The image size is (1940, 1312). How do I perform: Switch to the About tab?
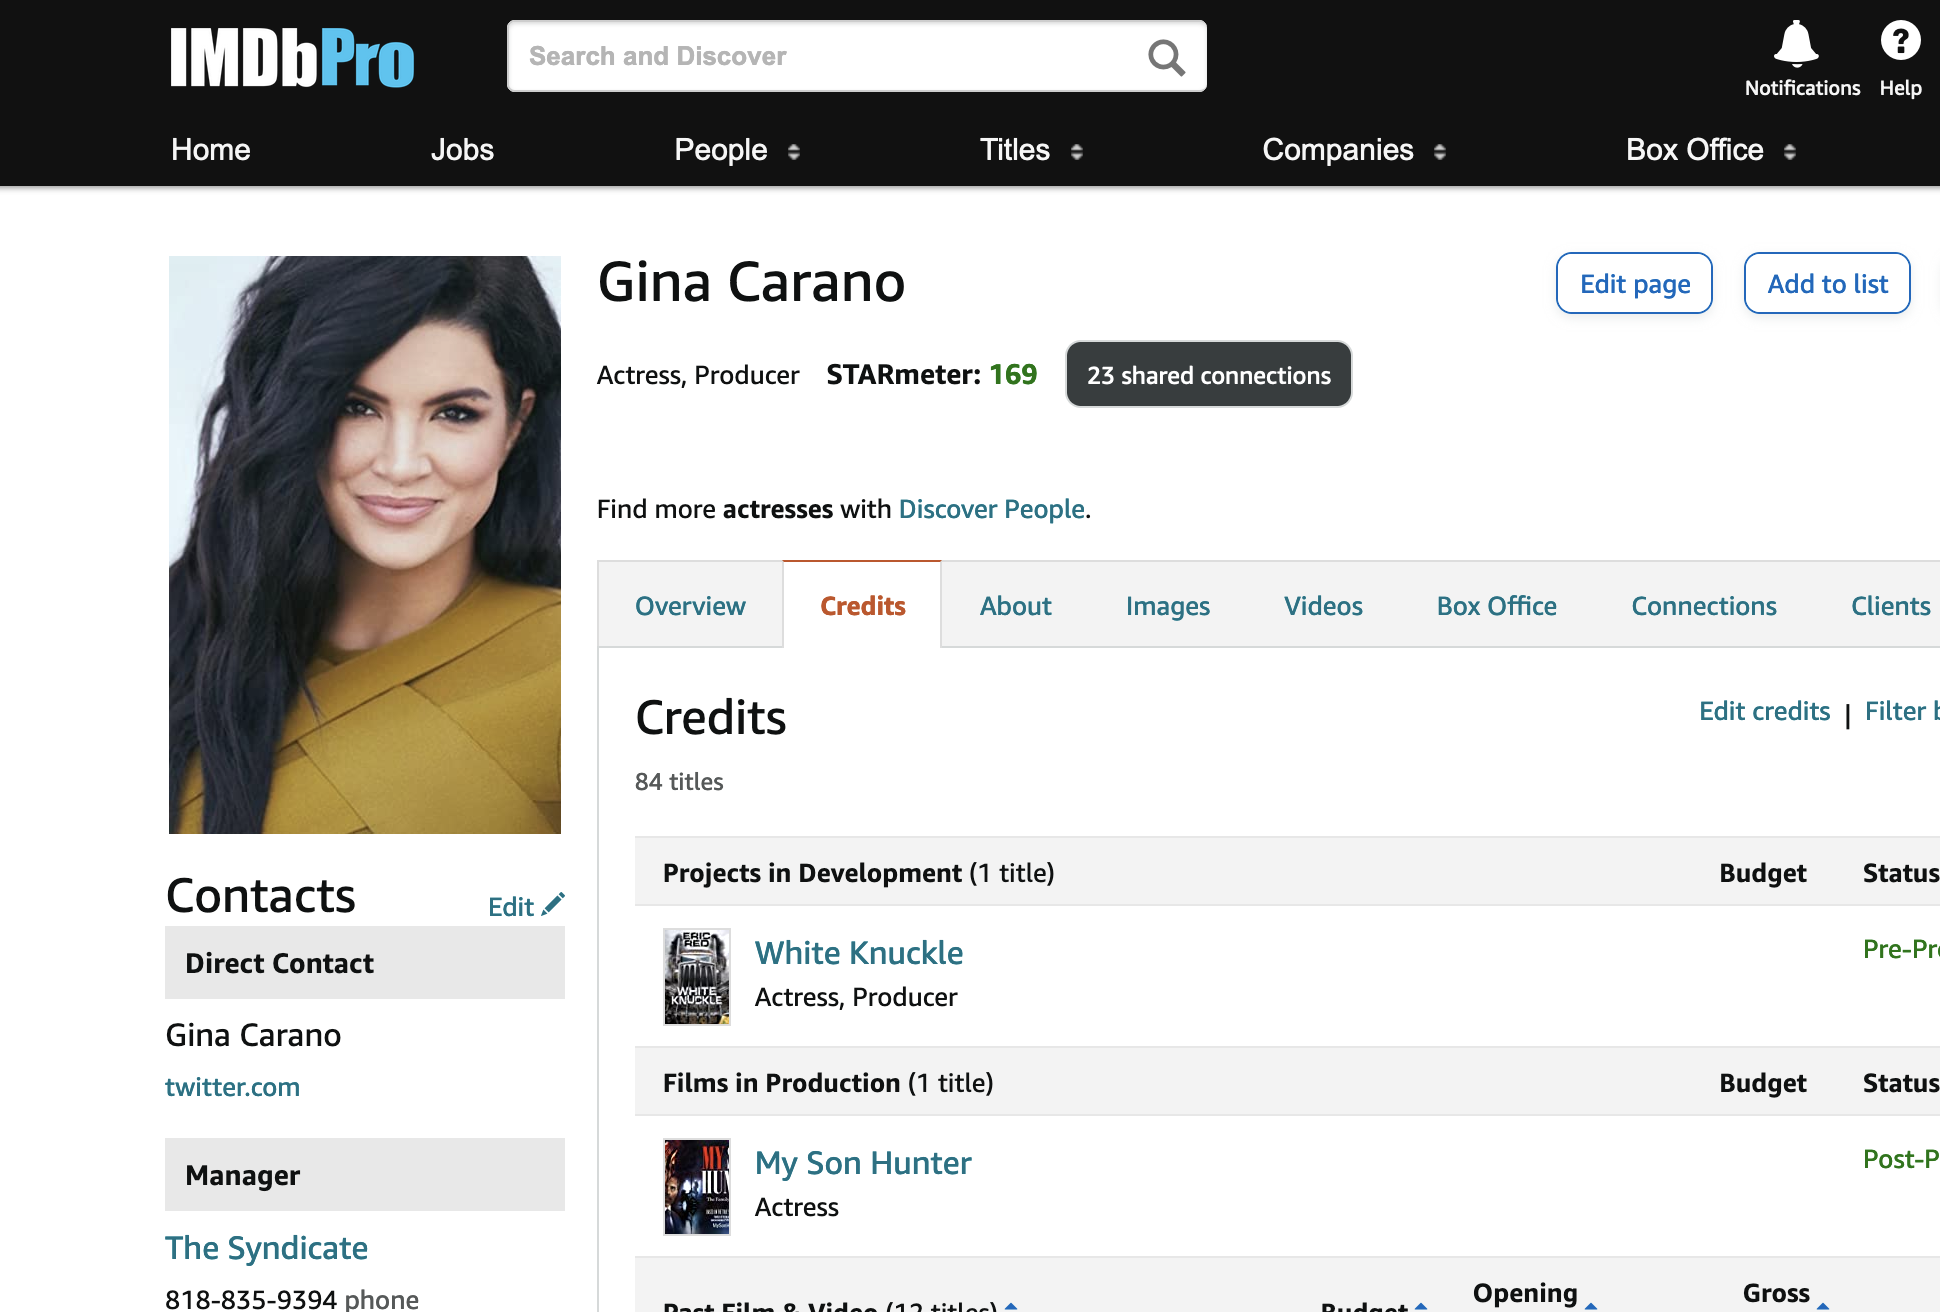pos(1015,605)
